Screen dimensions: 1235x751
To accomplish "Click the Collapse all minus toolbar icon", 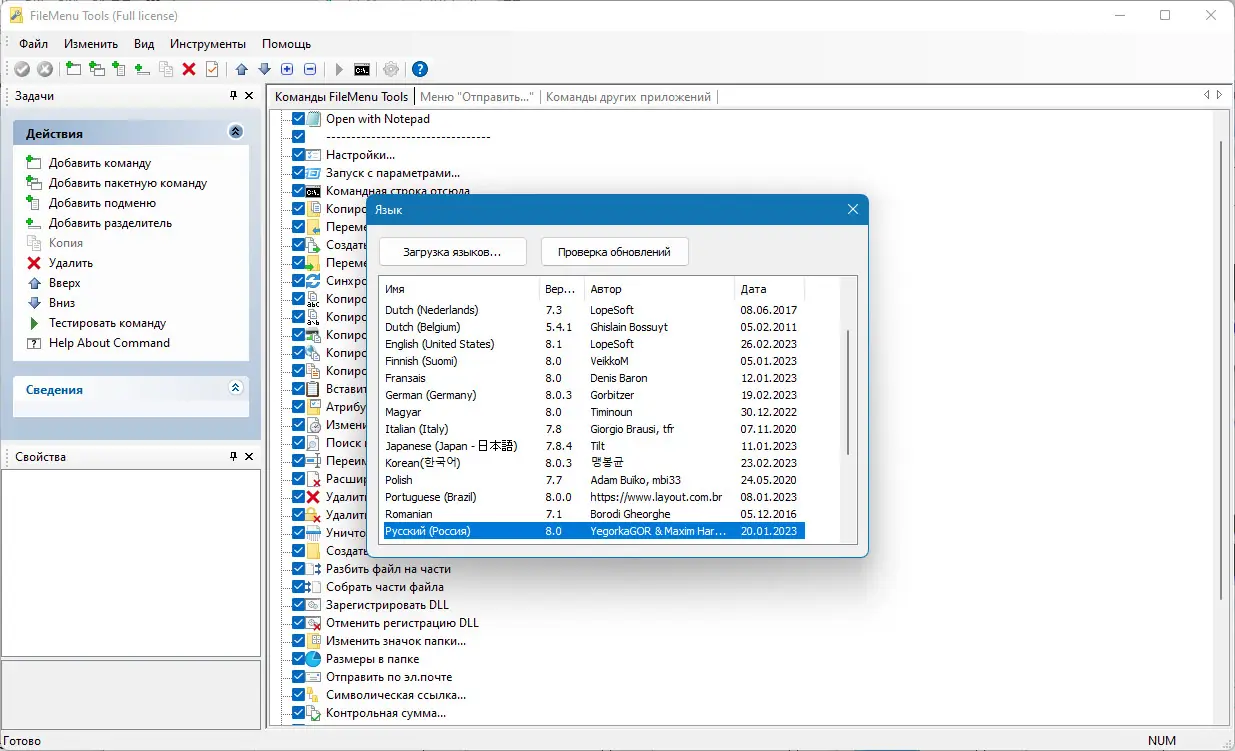I will click(310, 69).
